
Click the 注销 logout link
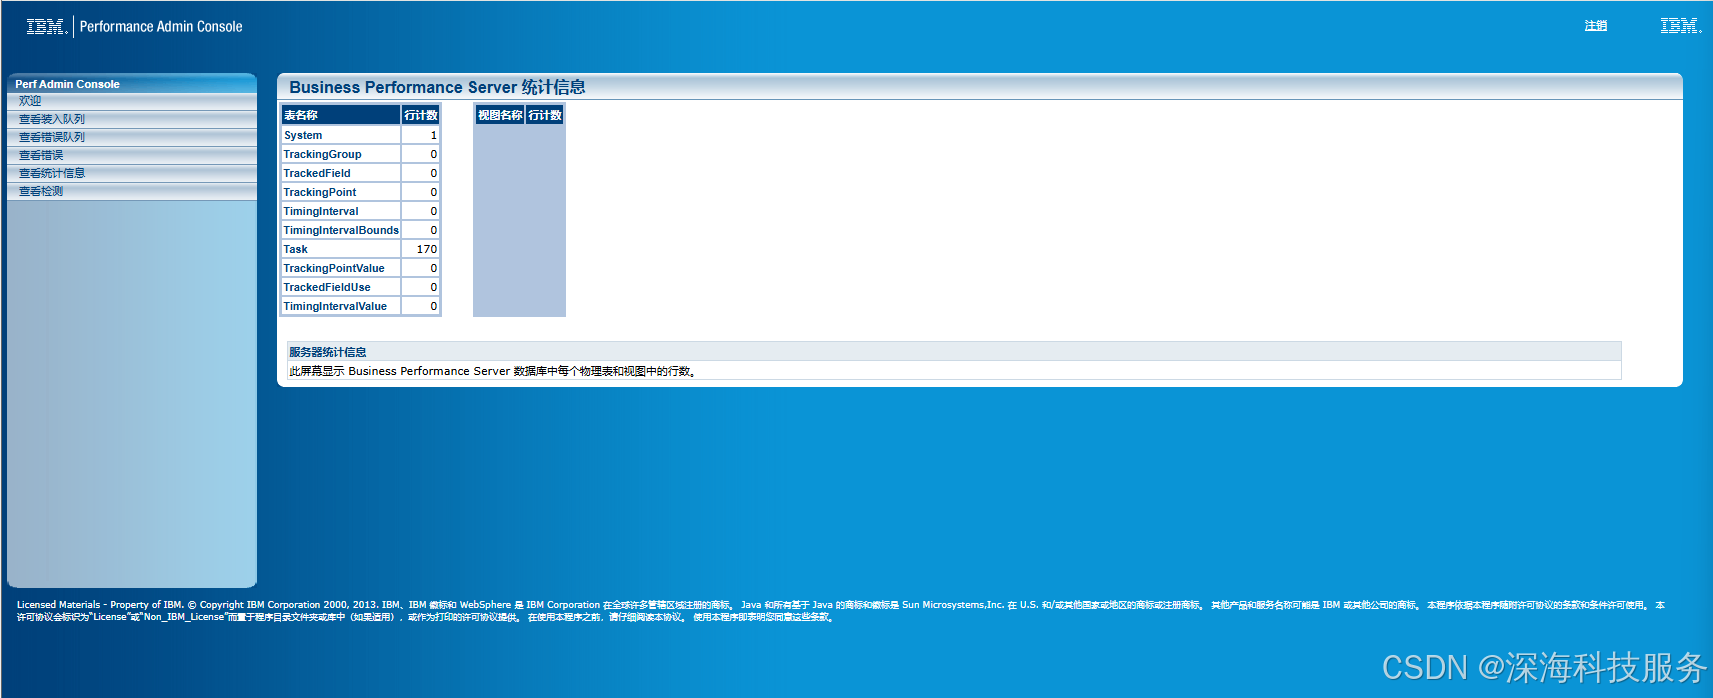1596,26
